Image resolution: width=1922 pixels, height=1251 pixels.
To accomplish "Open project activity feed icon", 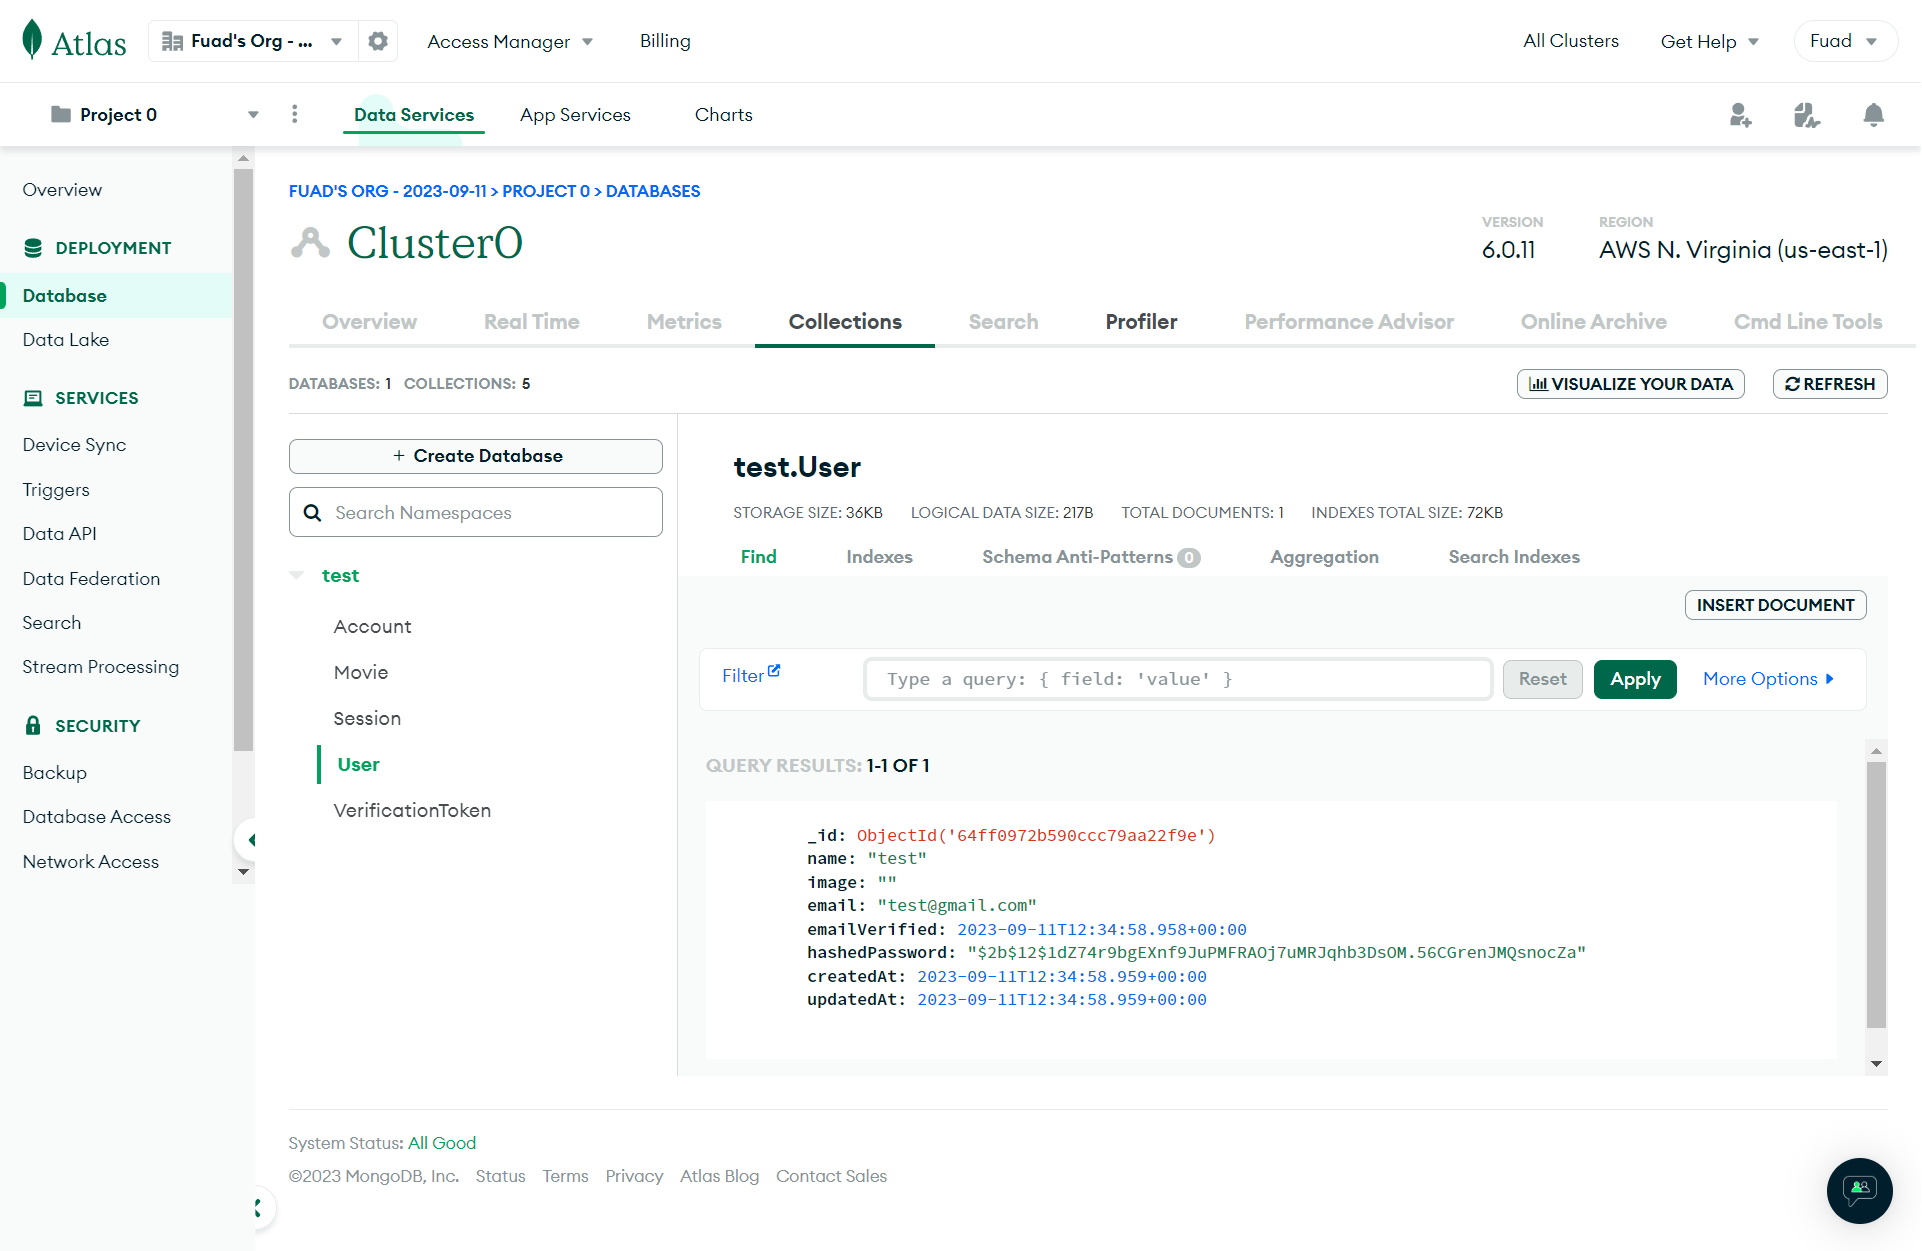I will coord(1807,115).
